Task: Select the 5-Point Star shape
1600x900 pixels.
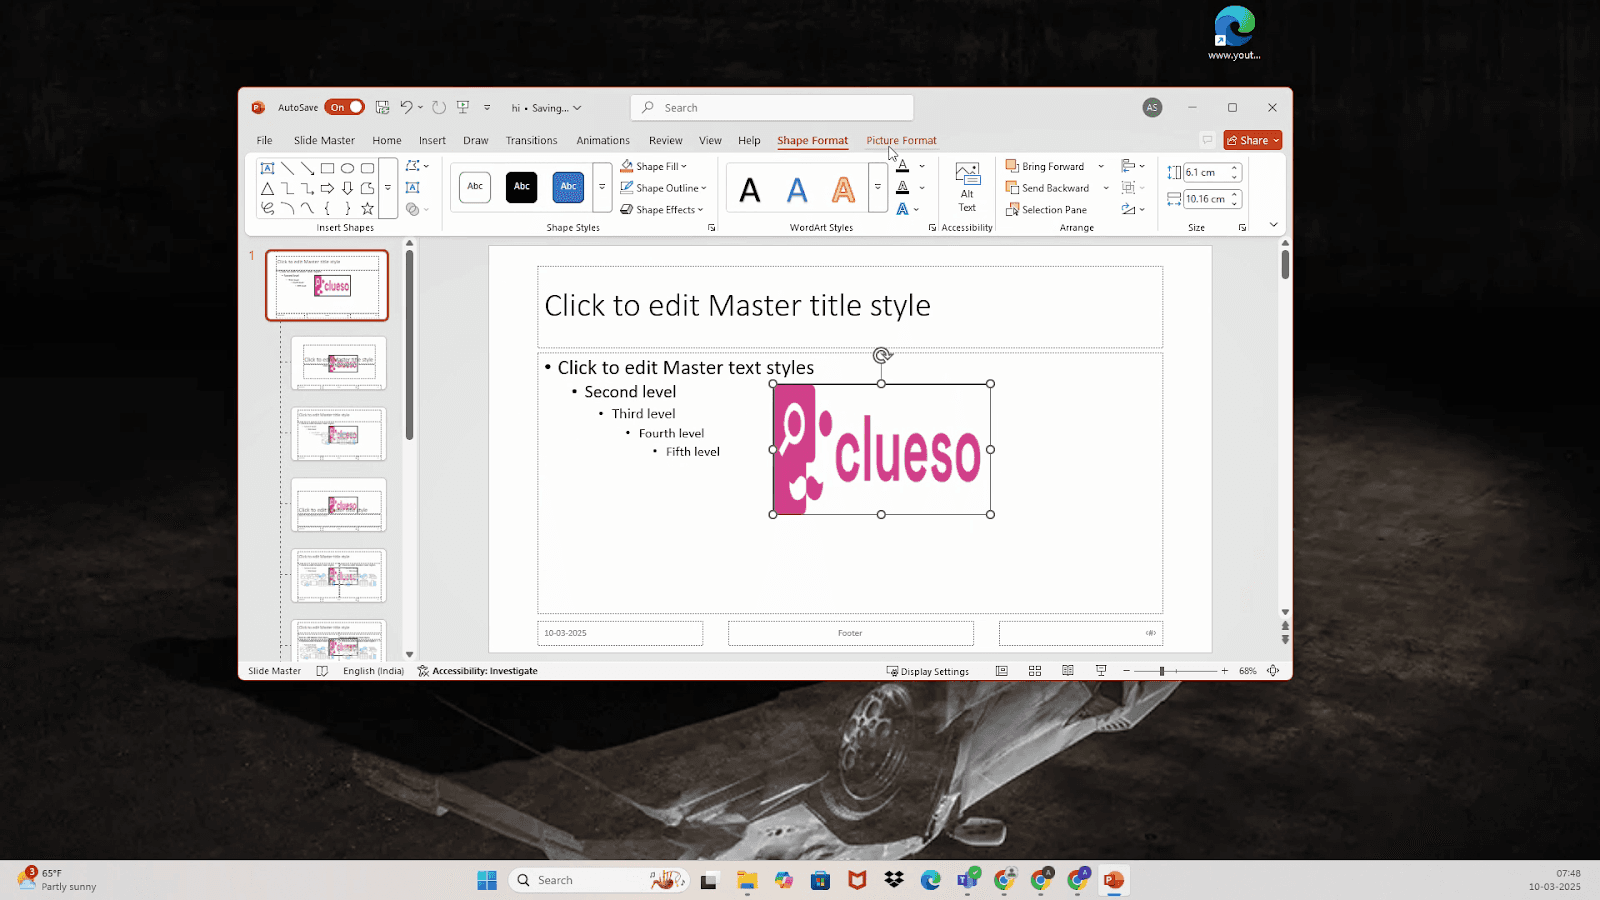Action: point(367,208)
